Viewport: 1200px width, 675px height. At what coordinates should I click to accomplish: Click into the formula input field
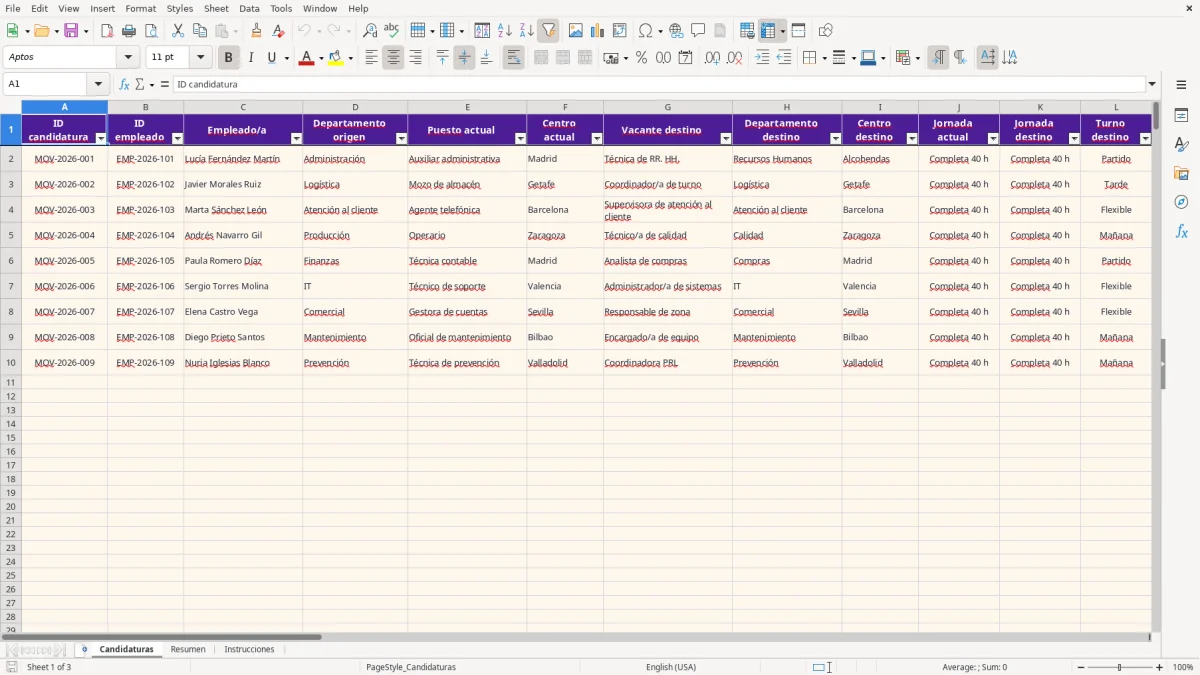point(658,84)
